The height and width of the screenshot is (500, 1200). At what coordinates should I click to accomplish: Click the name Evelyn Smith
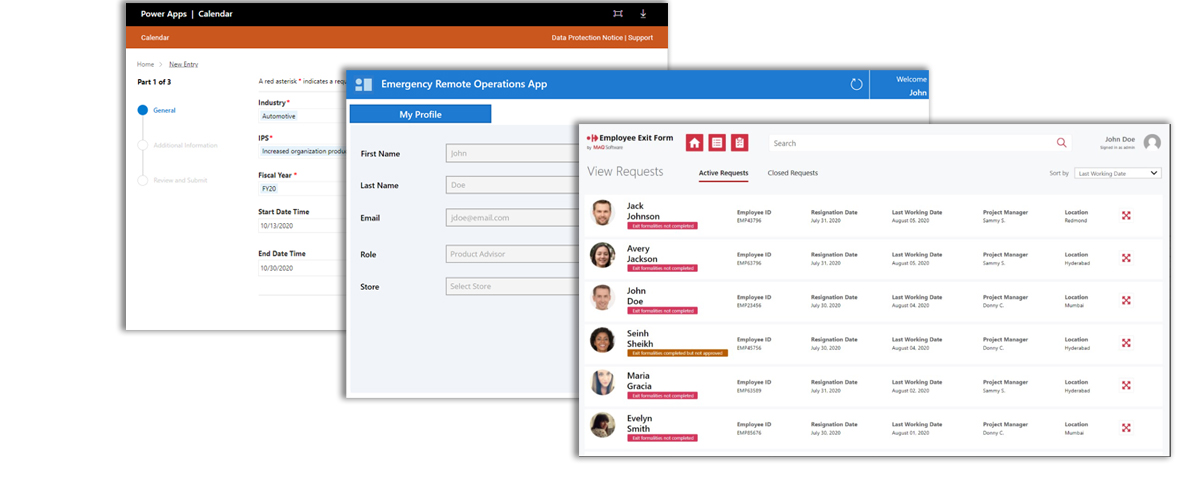point(639,423)
